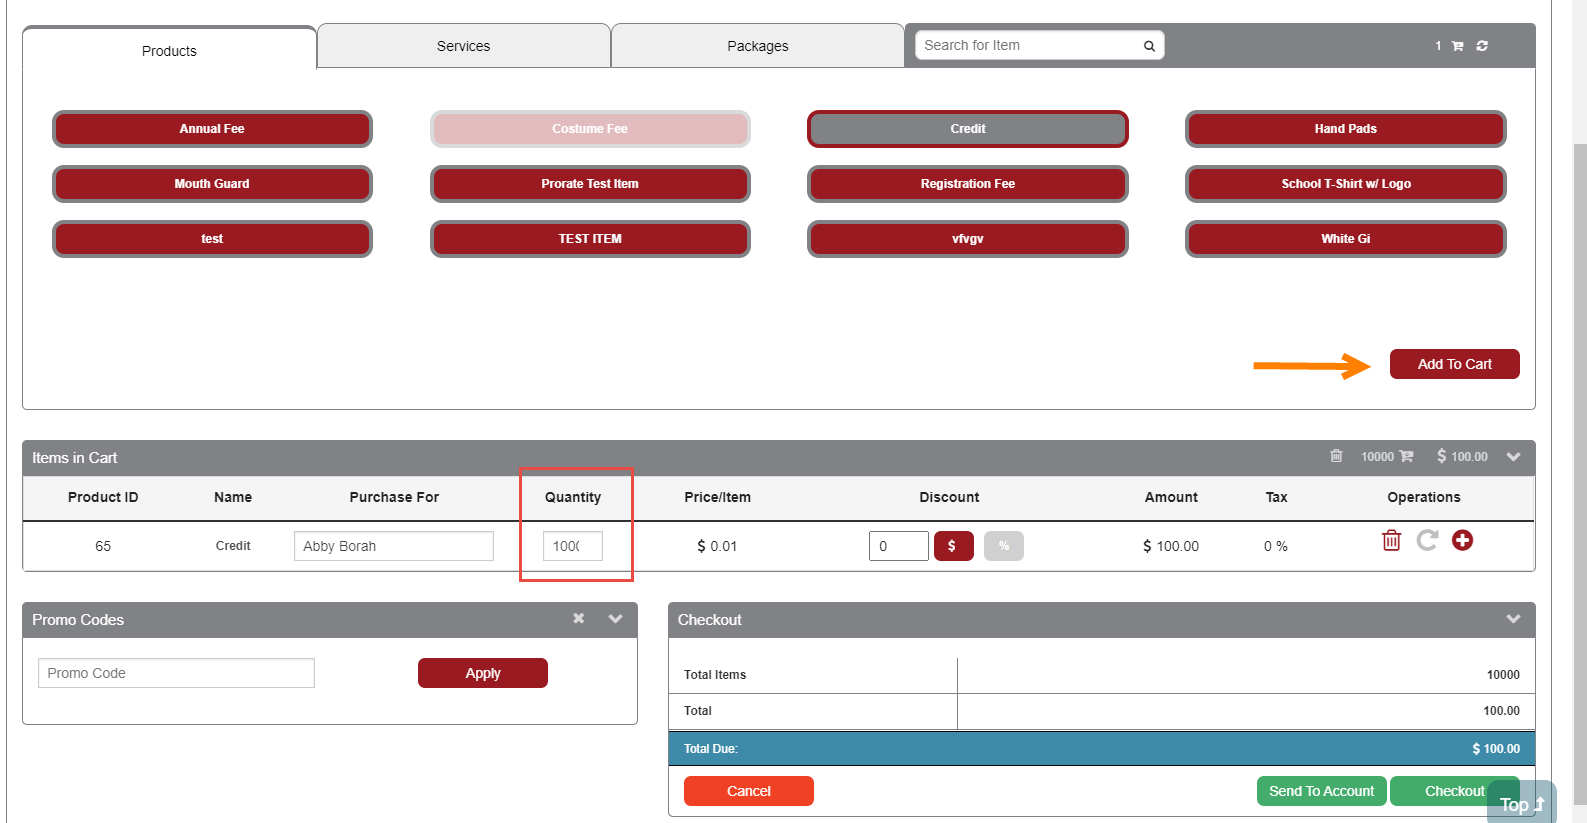Click the cart icon in top bar
Viewport: 1587px width, 823px height.
(x=1457, y=46)
